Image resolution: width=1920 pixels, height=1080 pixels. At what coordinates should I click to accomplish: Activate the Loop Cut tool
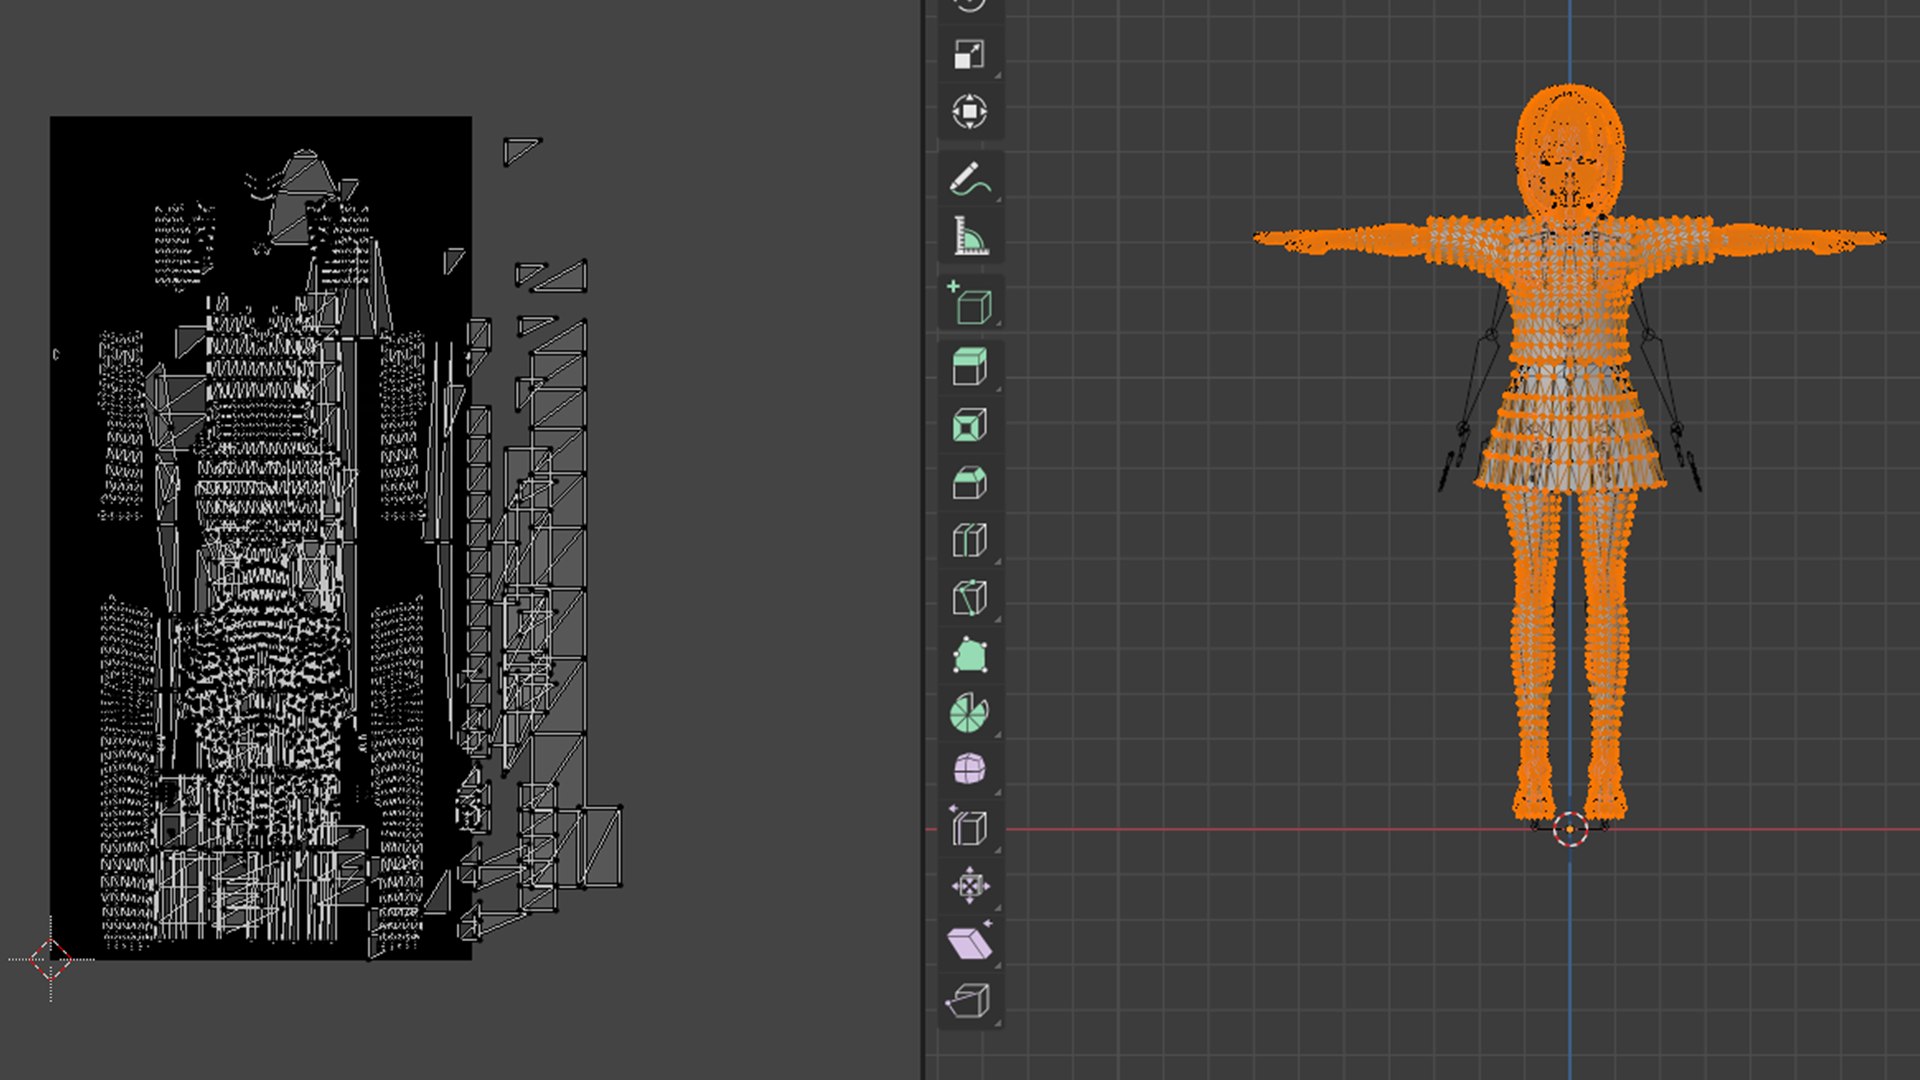pyautogui.click(x=969, y=541)
